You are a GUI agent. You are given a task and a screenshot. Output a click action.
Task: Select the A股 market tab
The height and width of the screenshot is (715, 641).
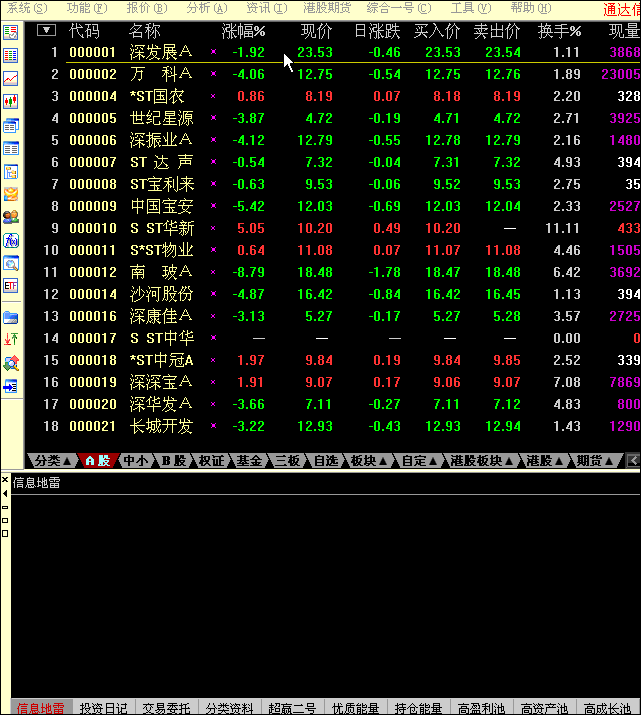click(98, 461)
